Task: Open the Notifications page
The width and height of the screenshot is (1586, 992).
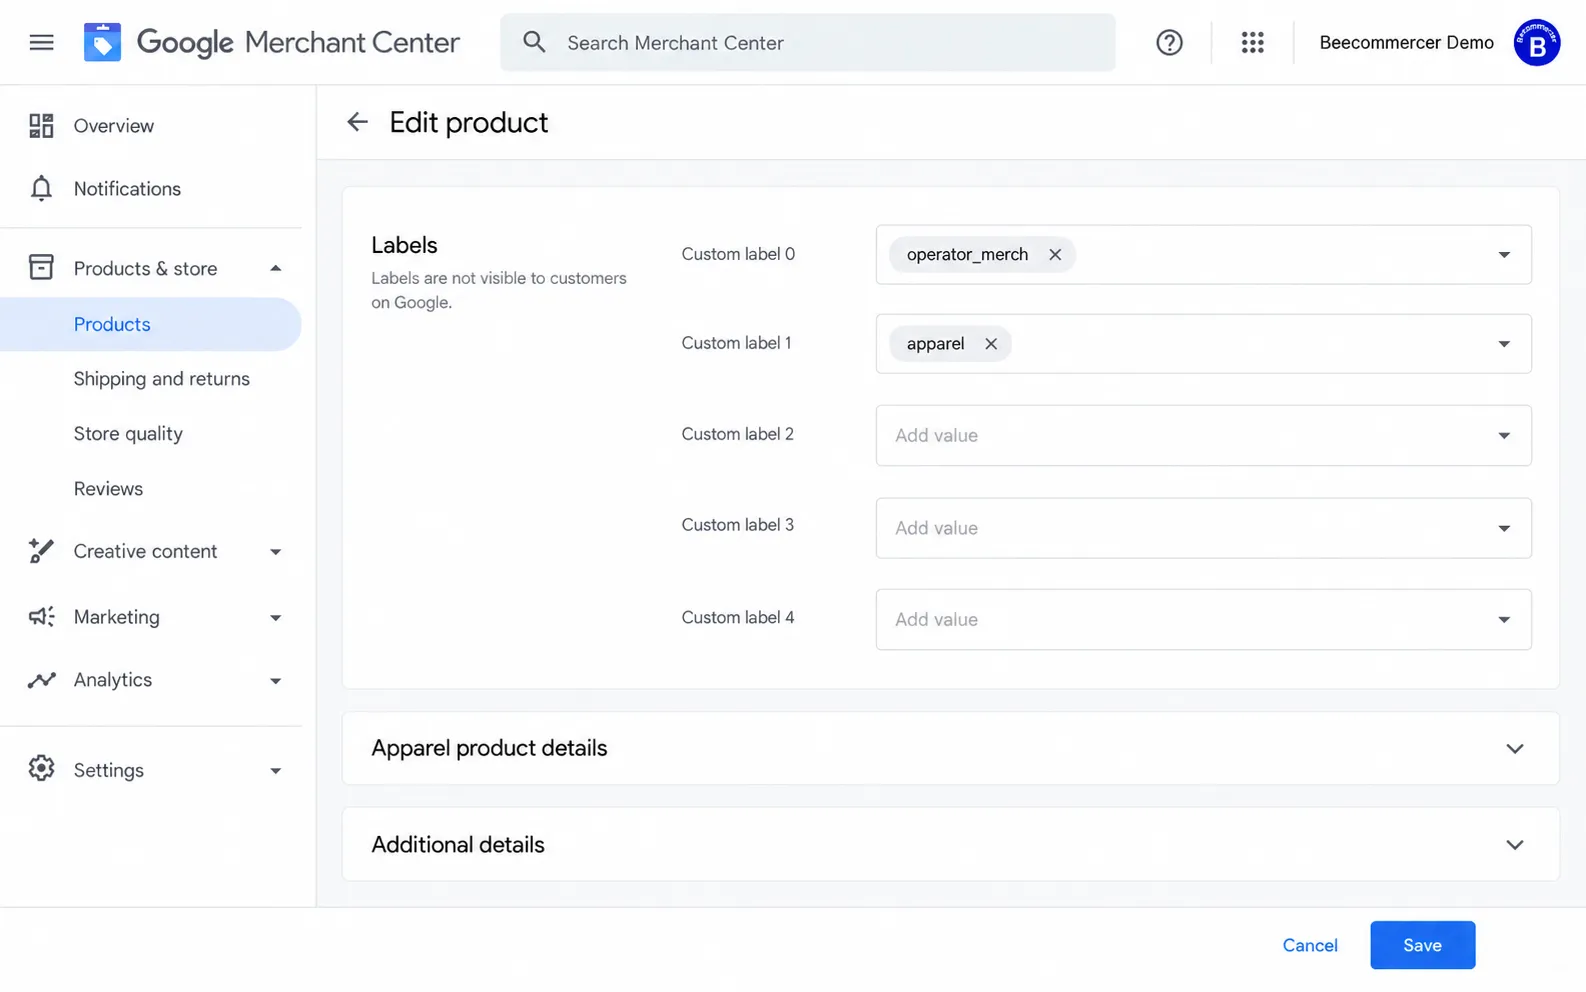Action: pyautogui.click(x=127, y=189)
